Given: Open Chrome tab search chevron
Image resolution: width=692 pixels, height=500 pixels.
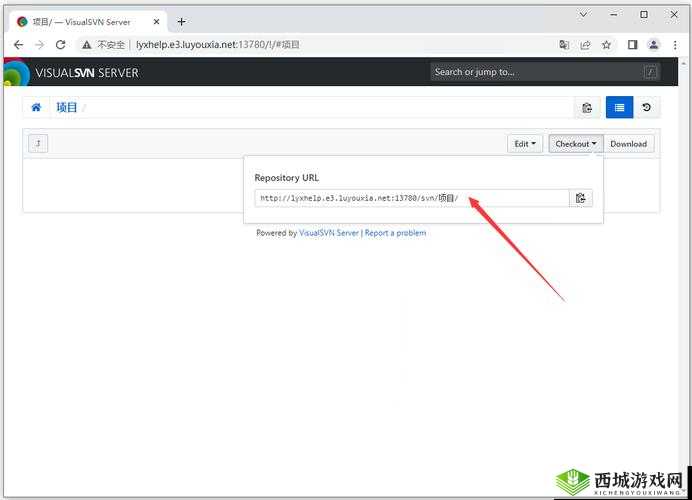Looking at the screenshot, I should (585, 15).
